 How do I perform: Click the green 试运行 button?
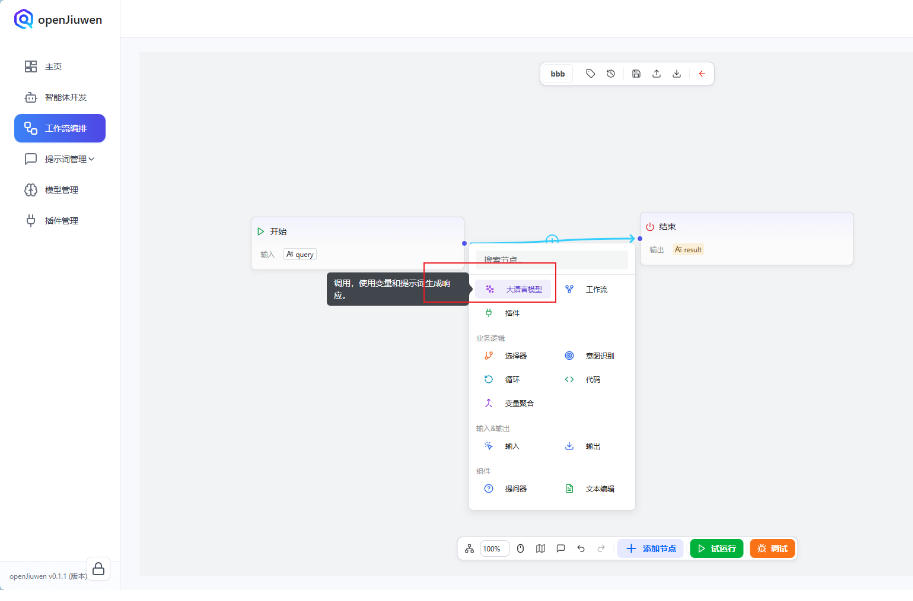(717, 549)
